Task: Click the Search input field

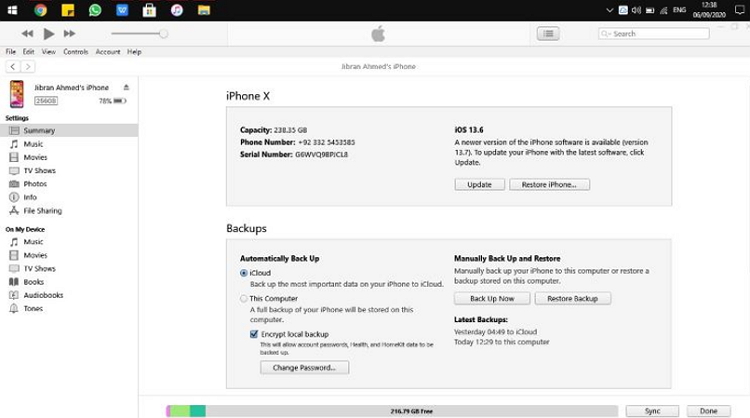Action: [653, 33]
